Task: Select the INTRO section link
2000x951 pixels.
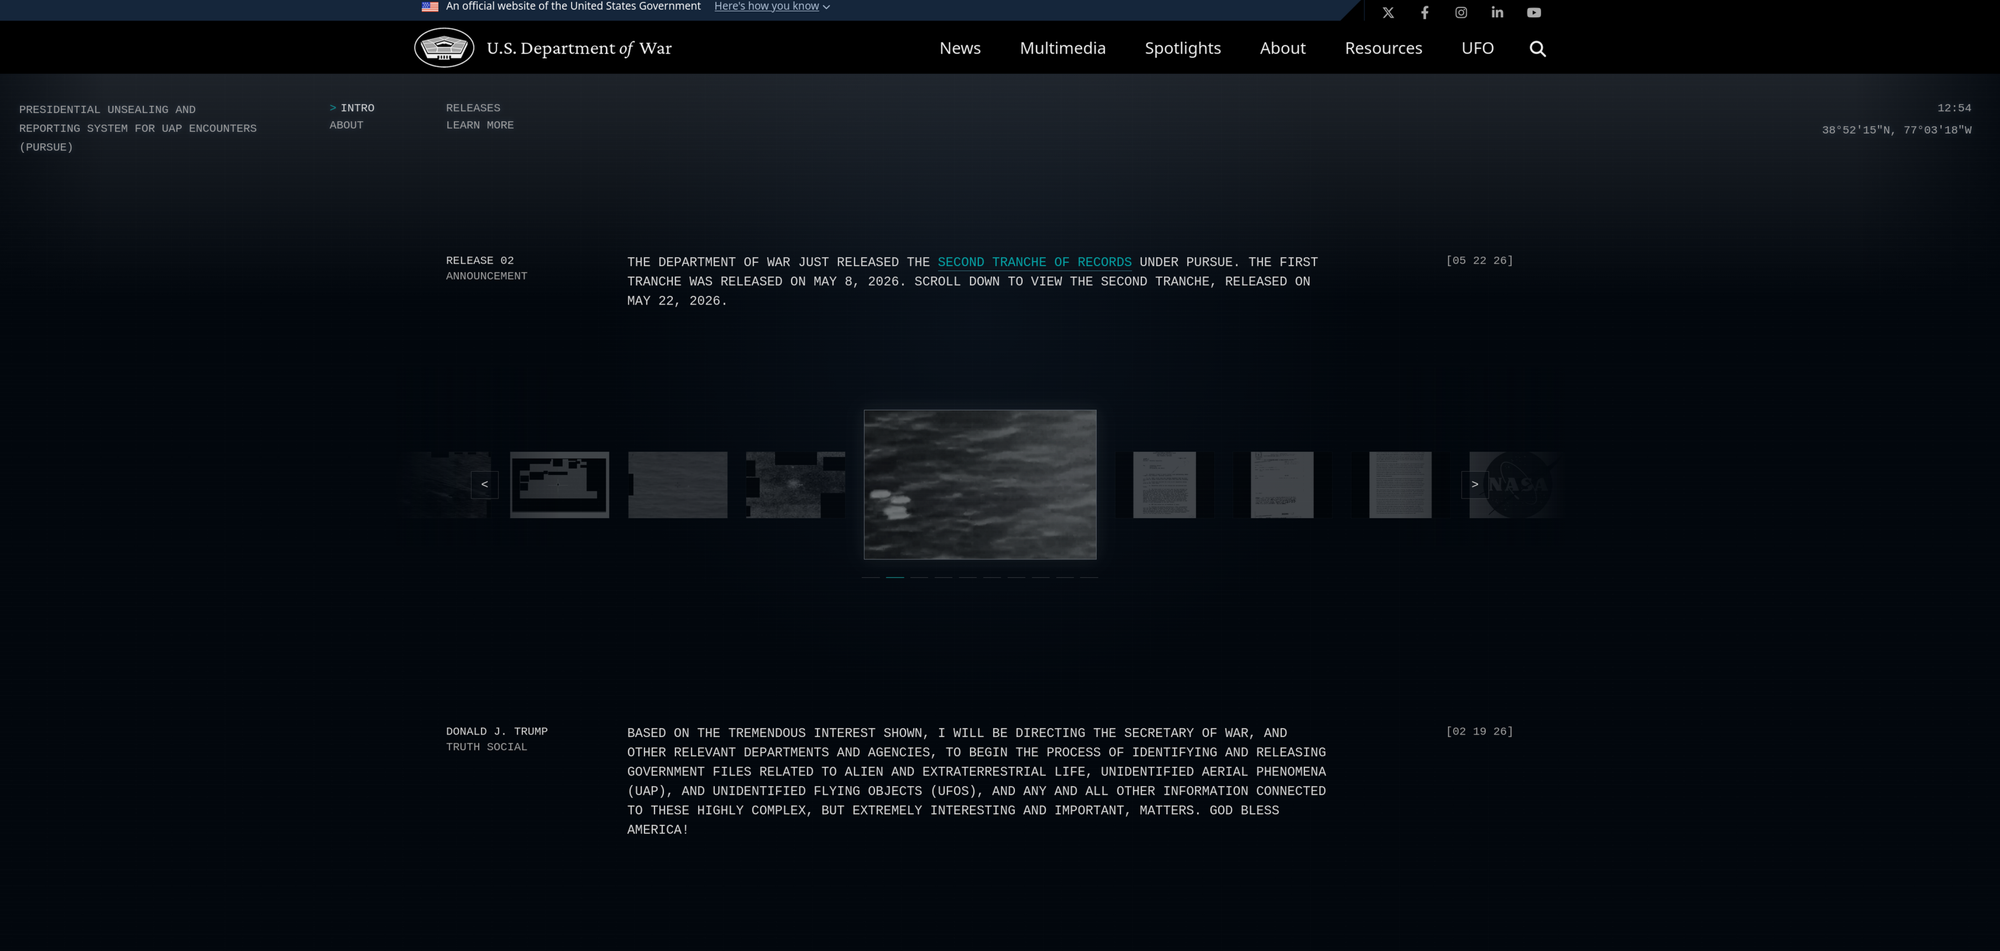Action: (x=357, y=108)
